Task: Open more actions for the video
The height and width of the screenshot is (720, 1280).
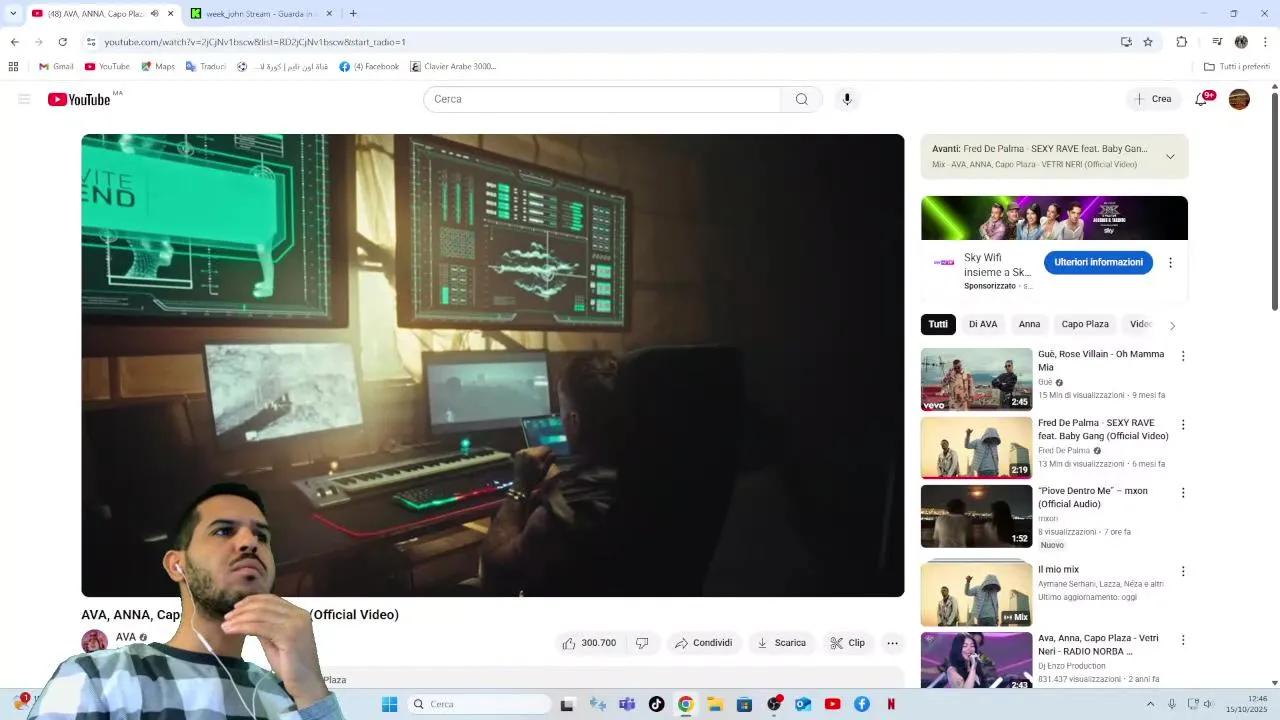Action: (x=892, y=643)
